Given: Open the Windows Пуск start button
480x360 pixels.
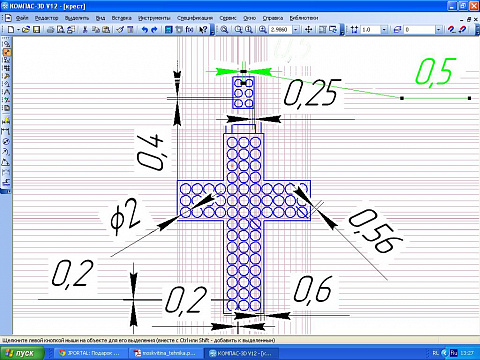Looking at the screenshot, I should [x=22, y=353].
